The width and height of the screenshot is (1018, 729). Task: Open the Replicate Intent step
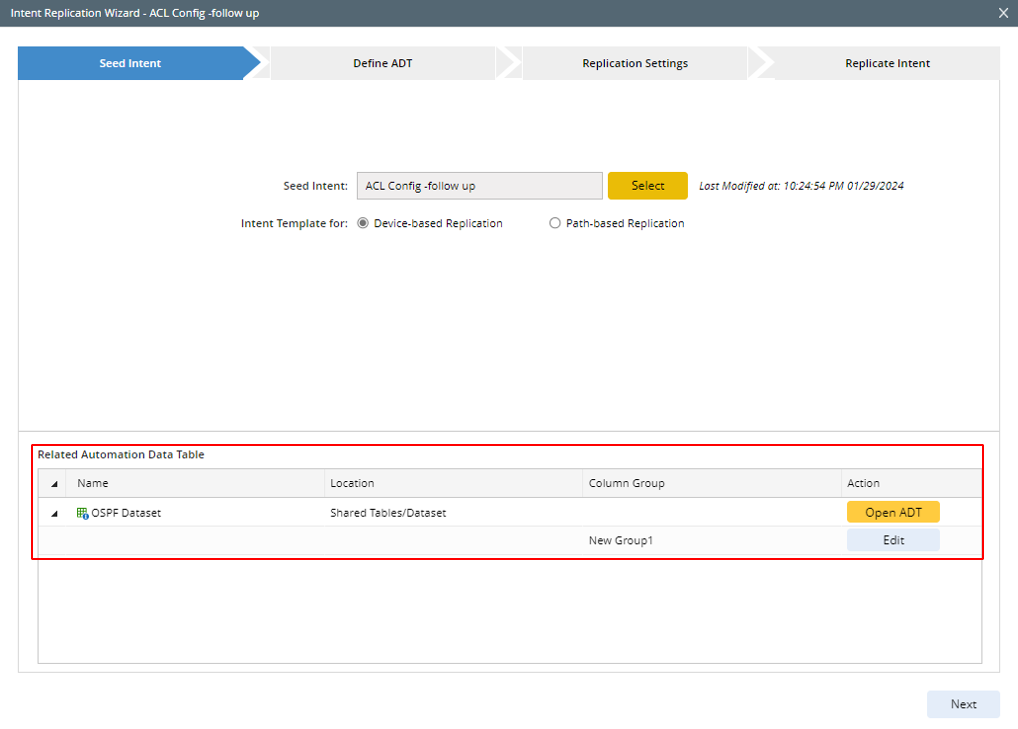coord(887,63)
